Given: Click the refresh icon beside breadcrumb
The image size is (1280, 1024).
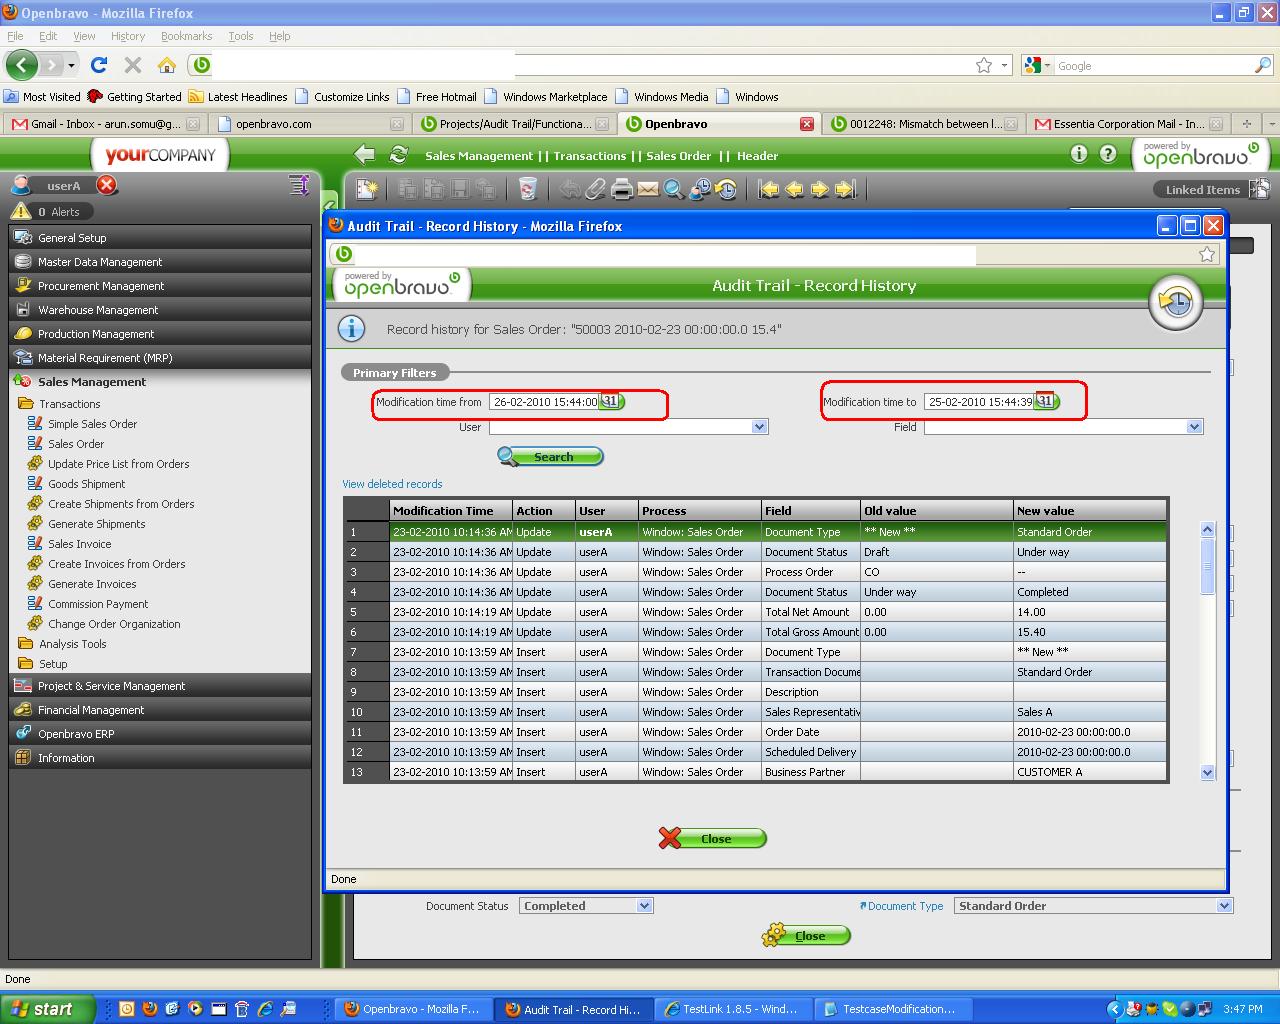Looking at the screenshot, I should click(398, 155).
